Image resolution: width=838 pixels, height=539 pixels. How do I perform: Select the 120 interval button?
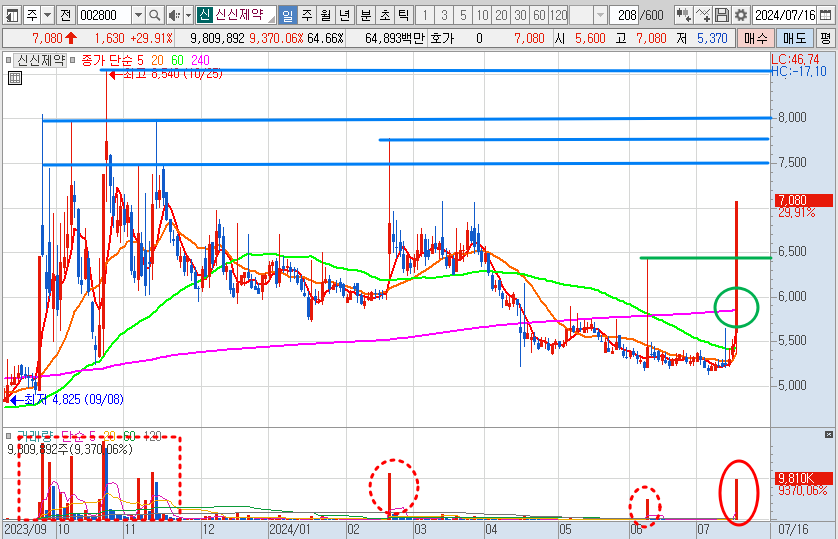tap(558, 15)
